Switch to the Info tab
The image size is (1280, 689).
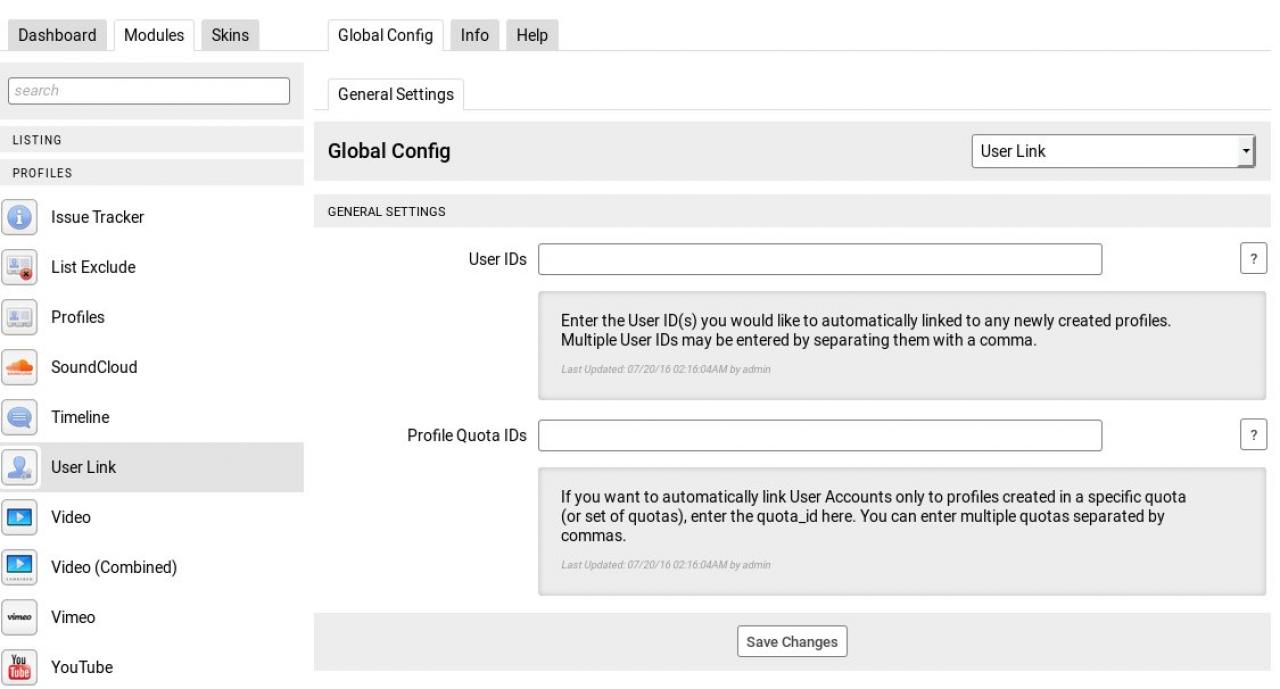click(x=474, y=35)
